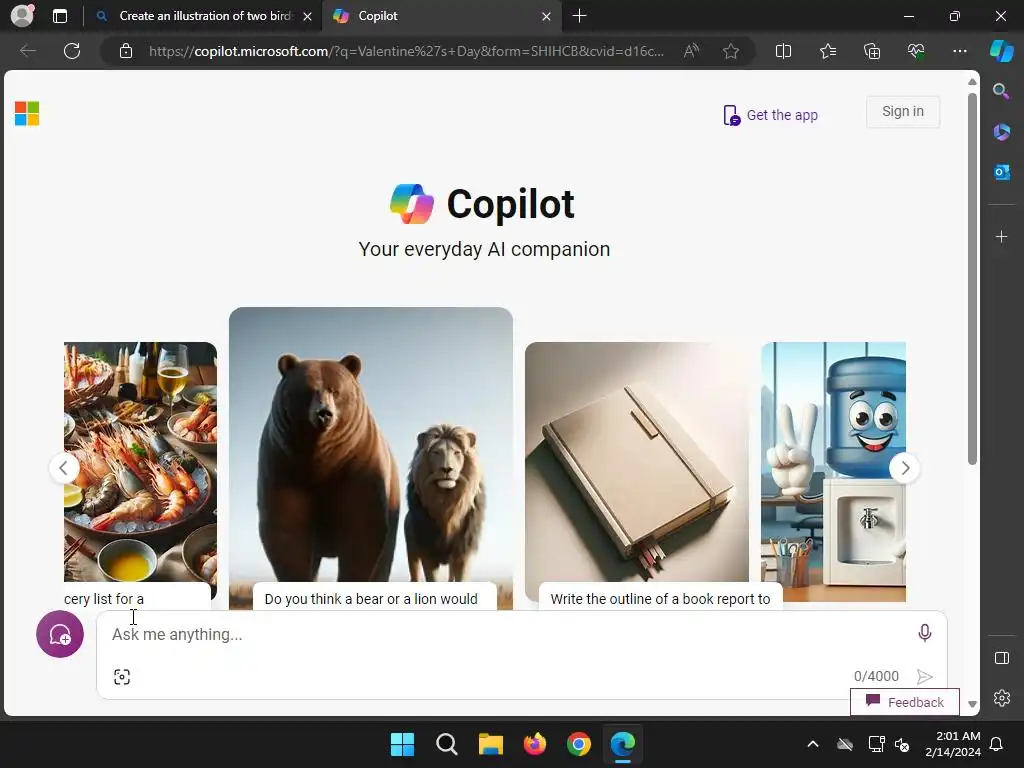Click the Sign in button
The height and width of the screenshot is (768, 1024).
(903, 112)
